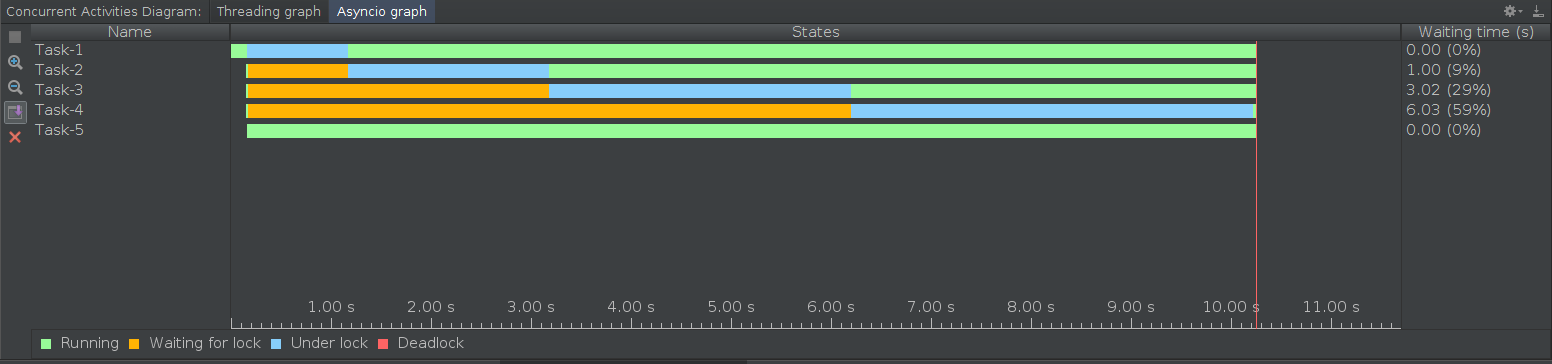The width and height of the screenshot is (1552, 364).
Task: Select the Task-4 row name
Action: coord(59,110)
